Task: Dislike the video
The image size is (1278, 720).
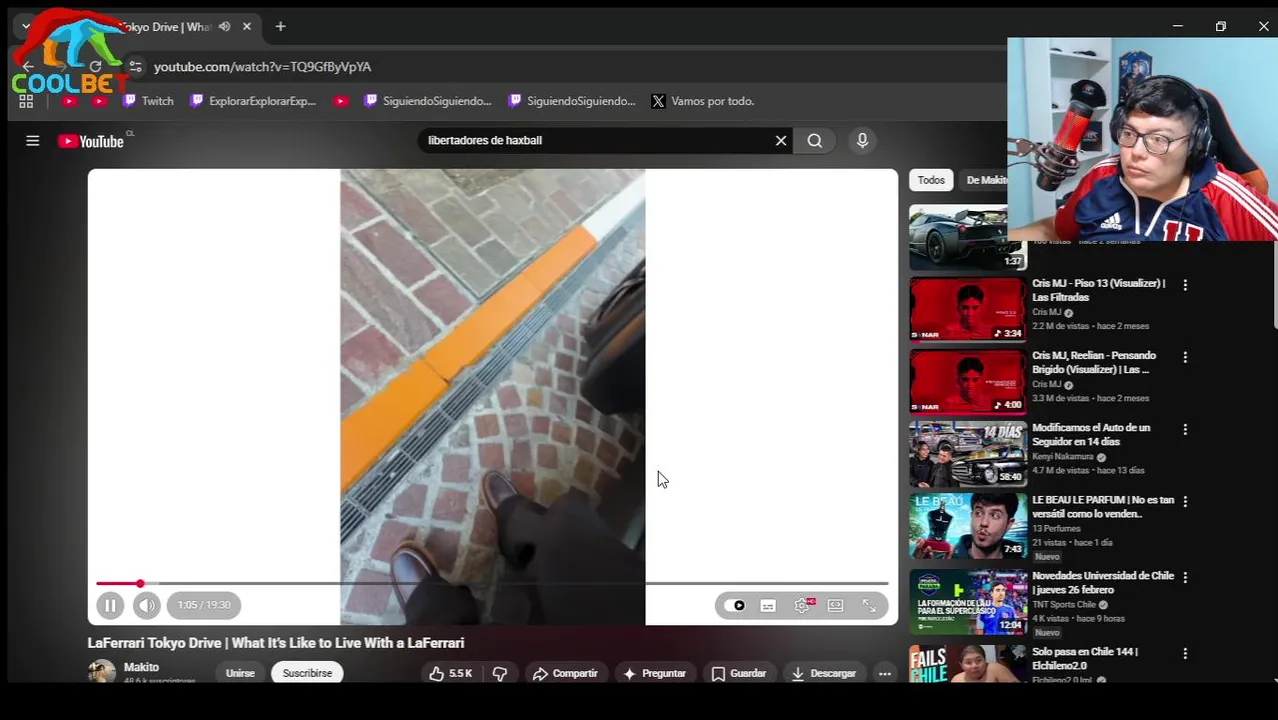Action: point(500,673)
